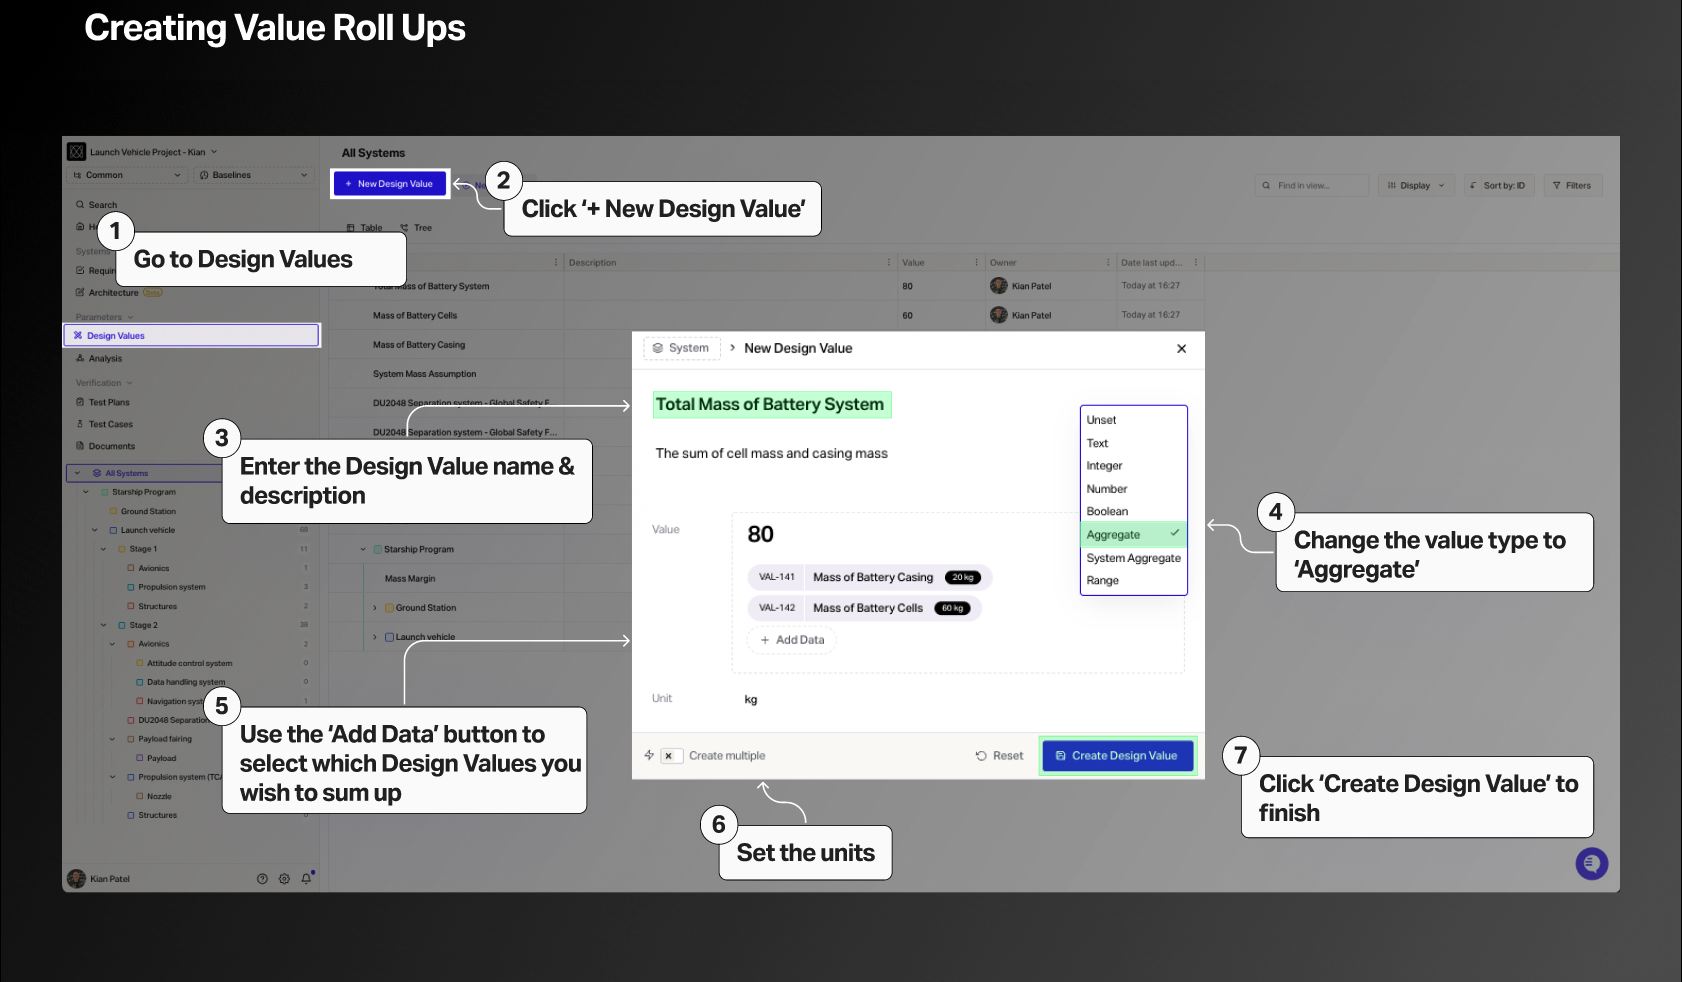Click the description 'The sum of cell mass and casing mass'
The image size is (1682, 982).
[x=771, y=453]
